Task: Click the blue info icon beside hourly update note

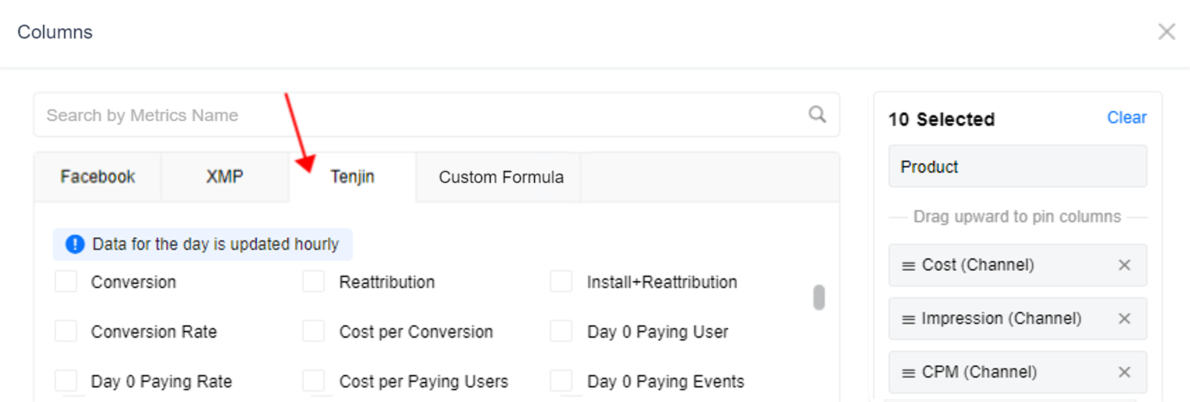Action: pos(75,244)
